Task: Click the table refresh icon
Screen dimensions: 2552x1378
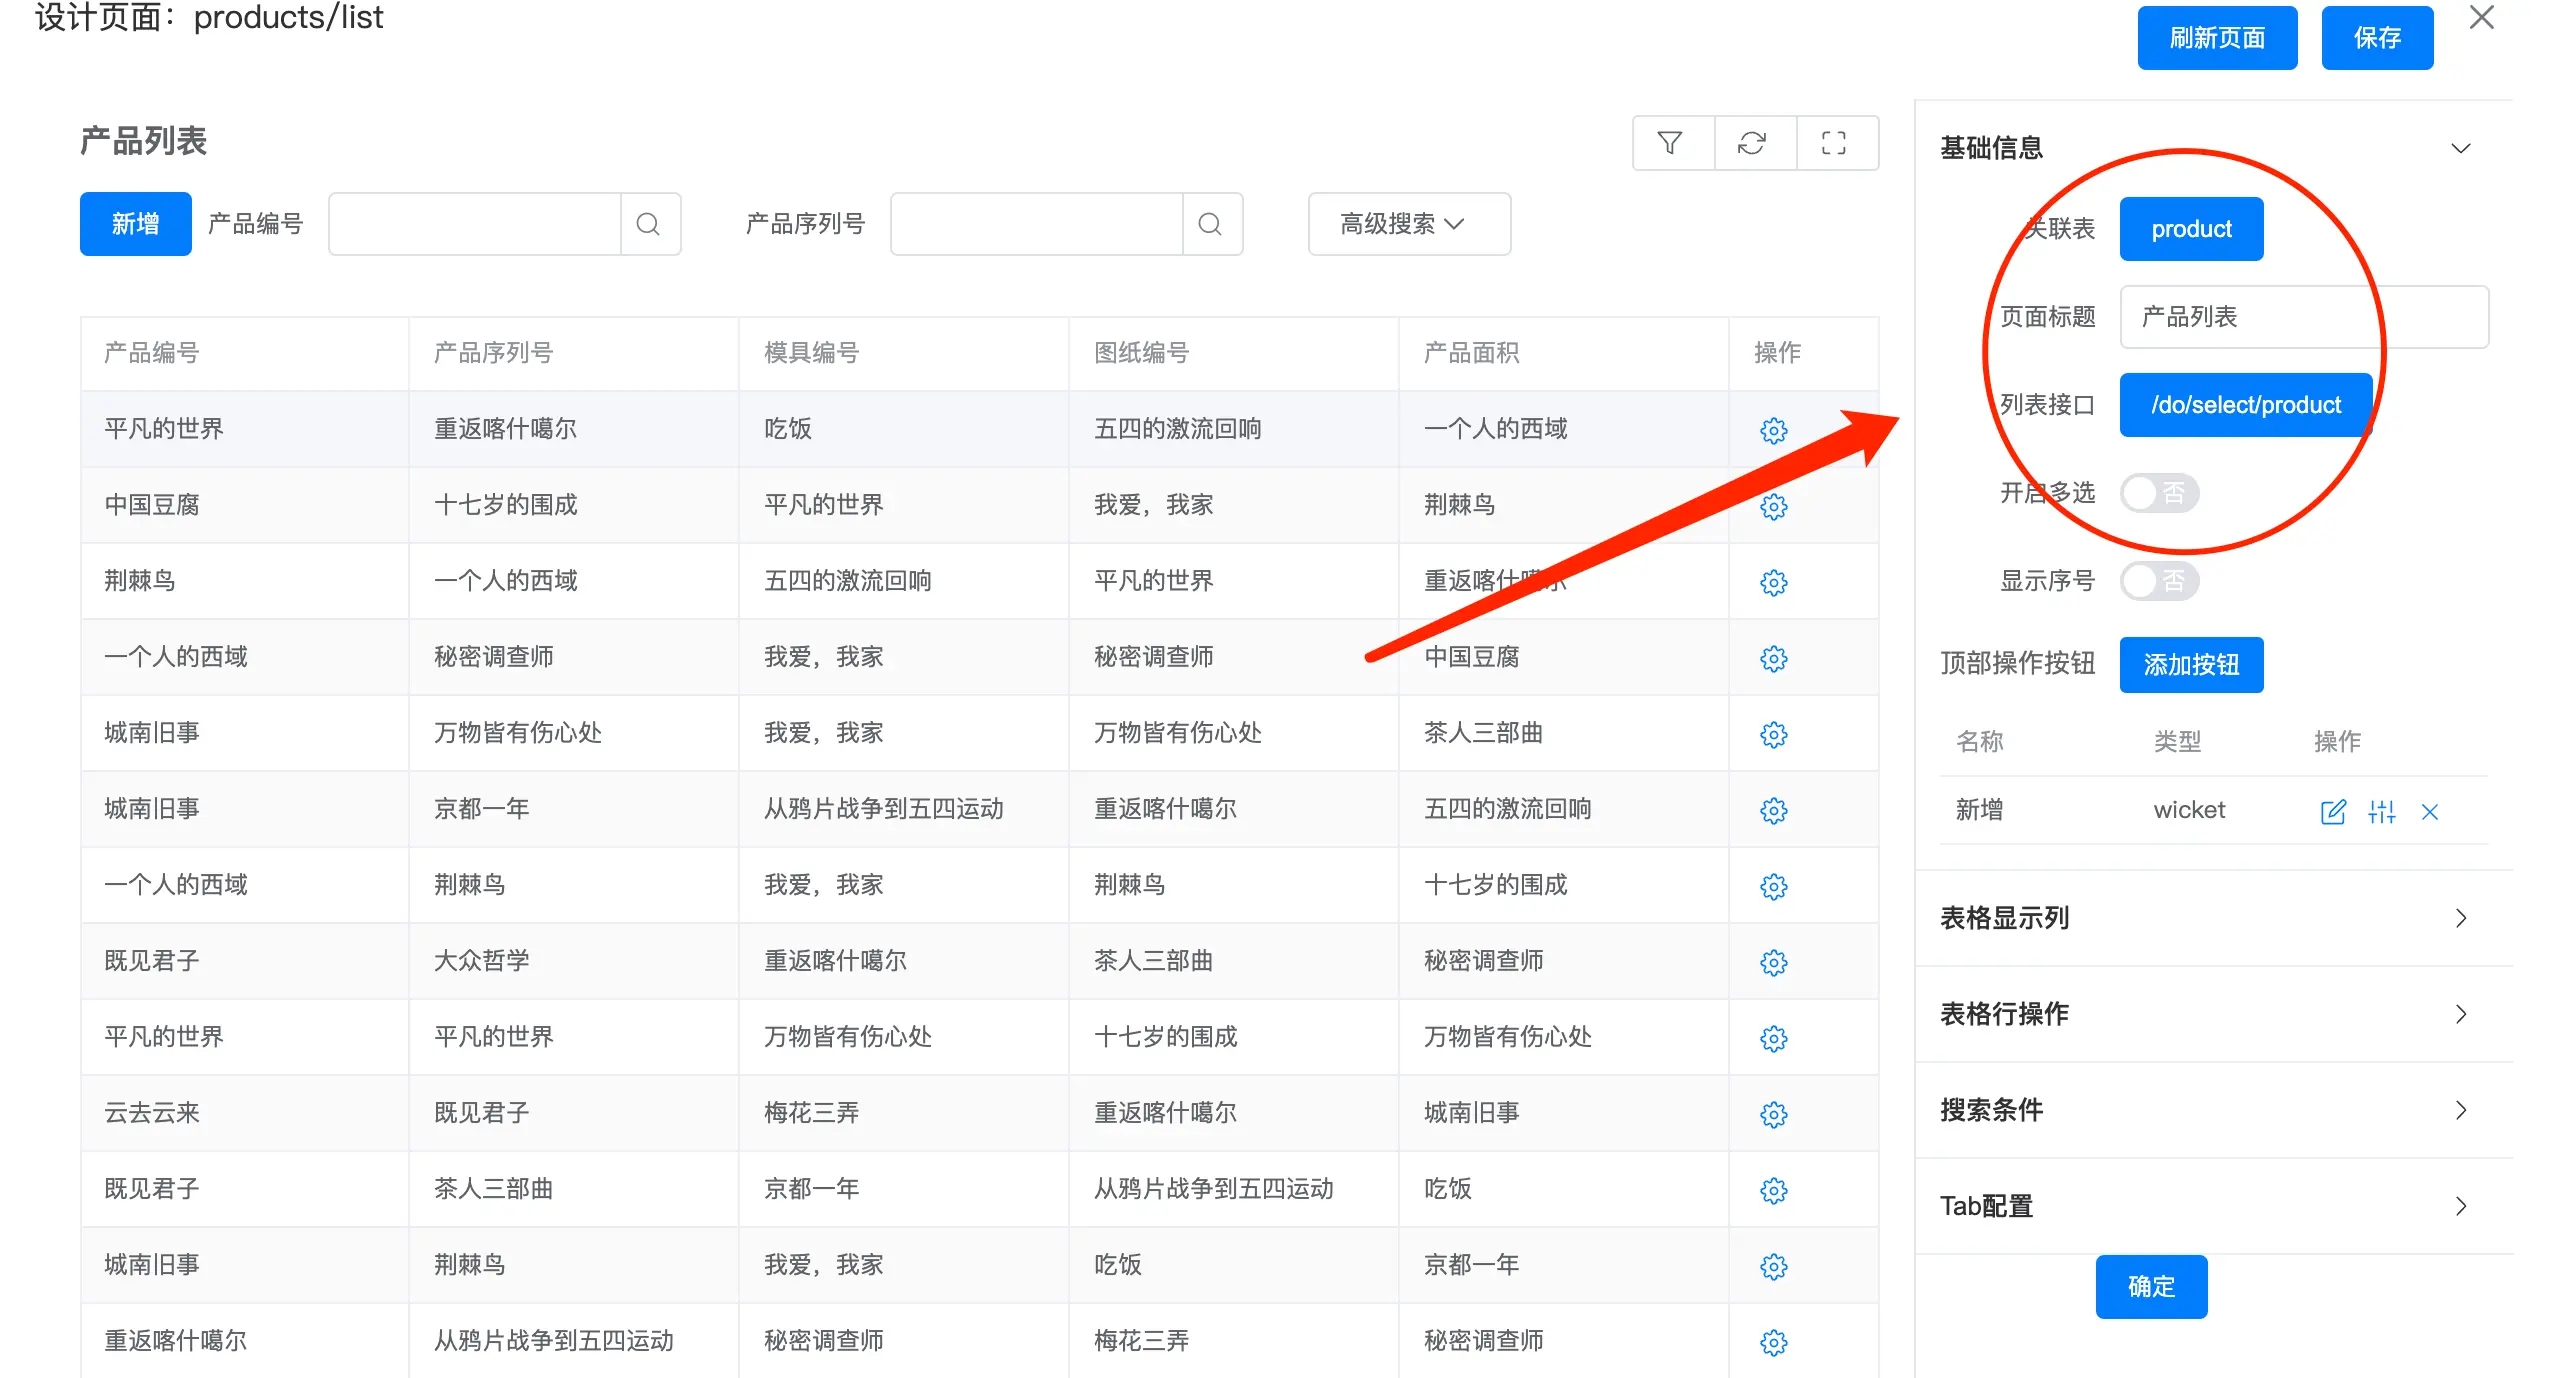Action: tap(1751, 143)
